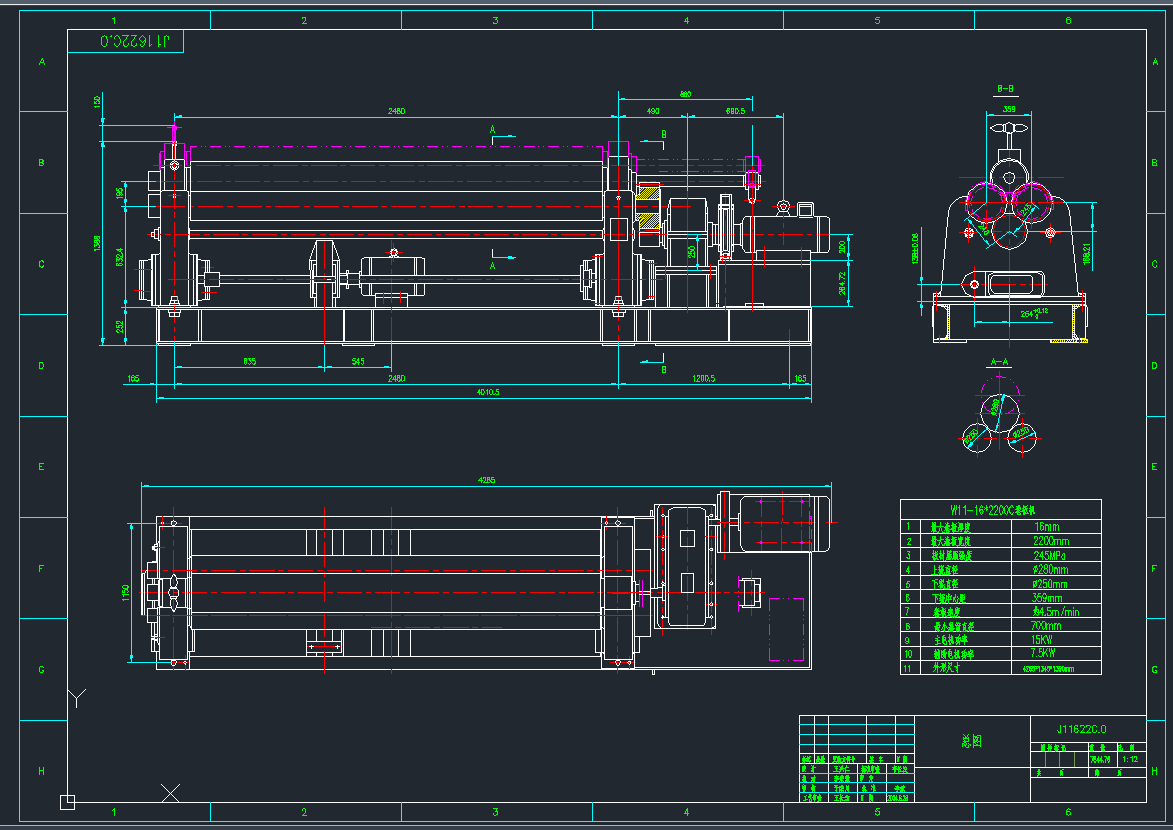Pick the 1150 width dimension in plan view
The width and height of the screenshot is (1173, 830).
point(126,591)
